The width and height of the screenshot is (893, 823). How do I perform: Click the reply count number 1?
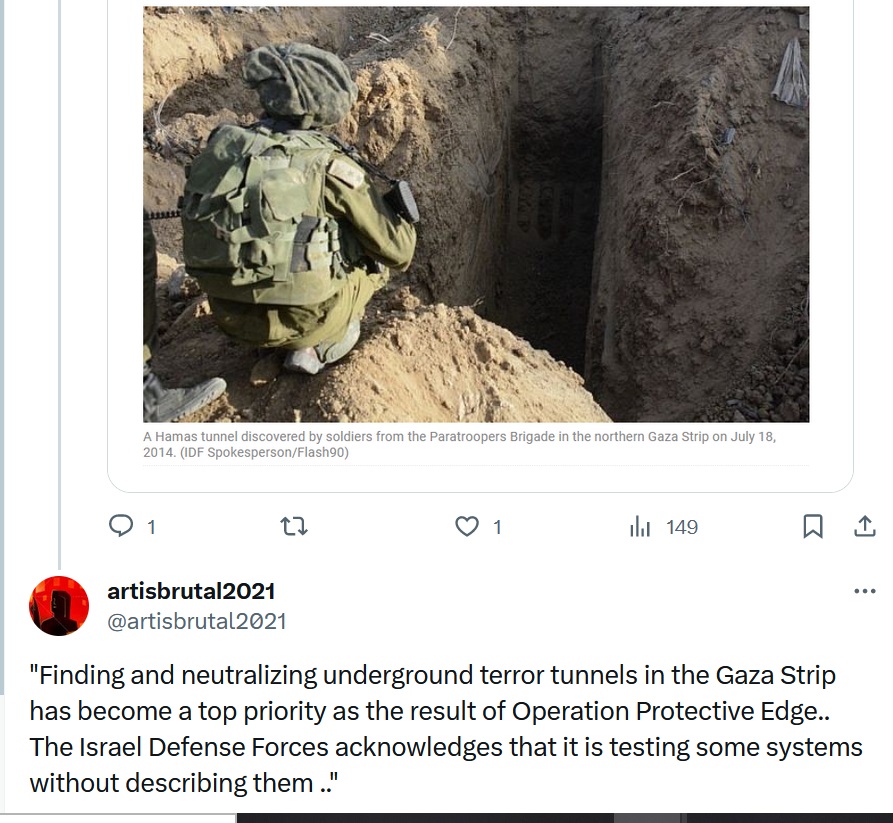tap(151, 527)
